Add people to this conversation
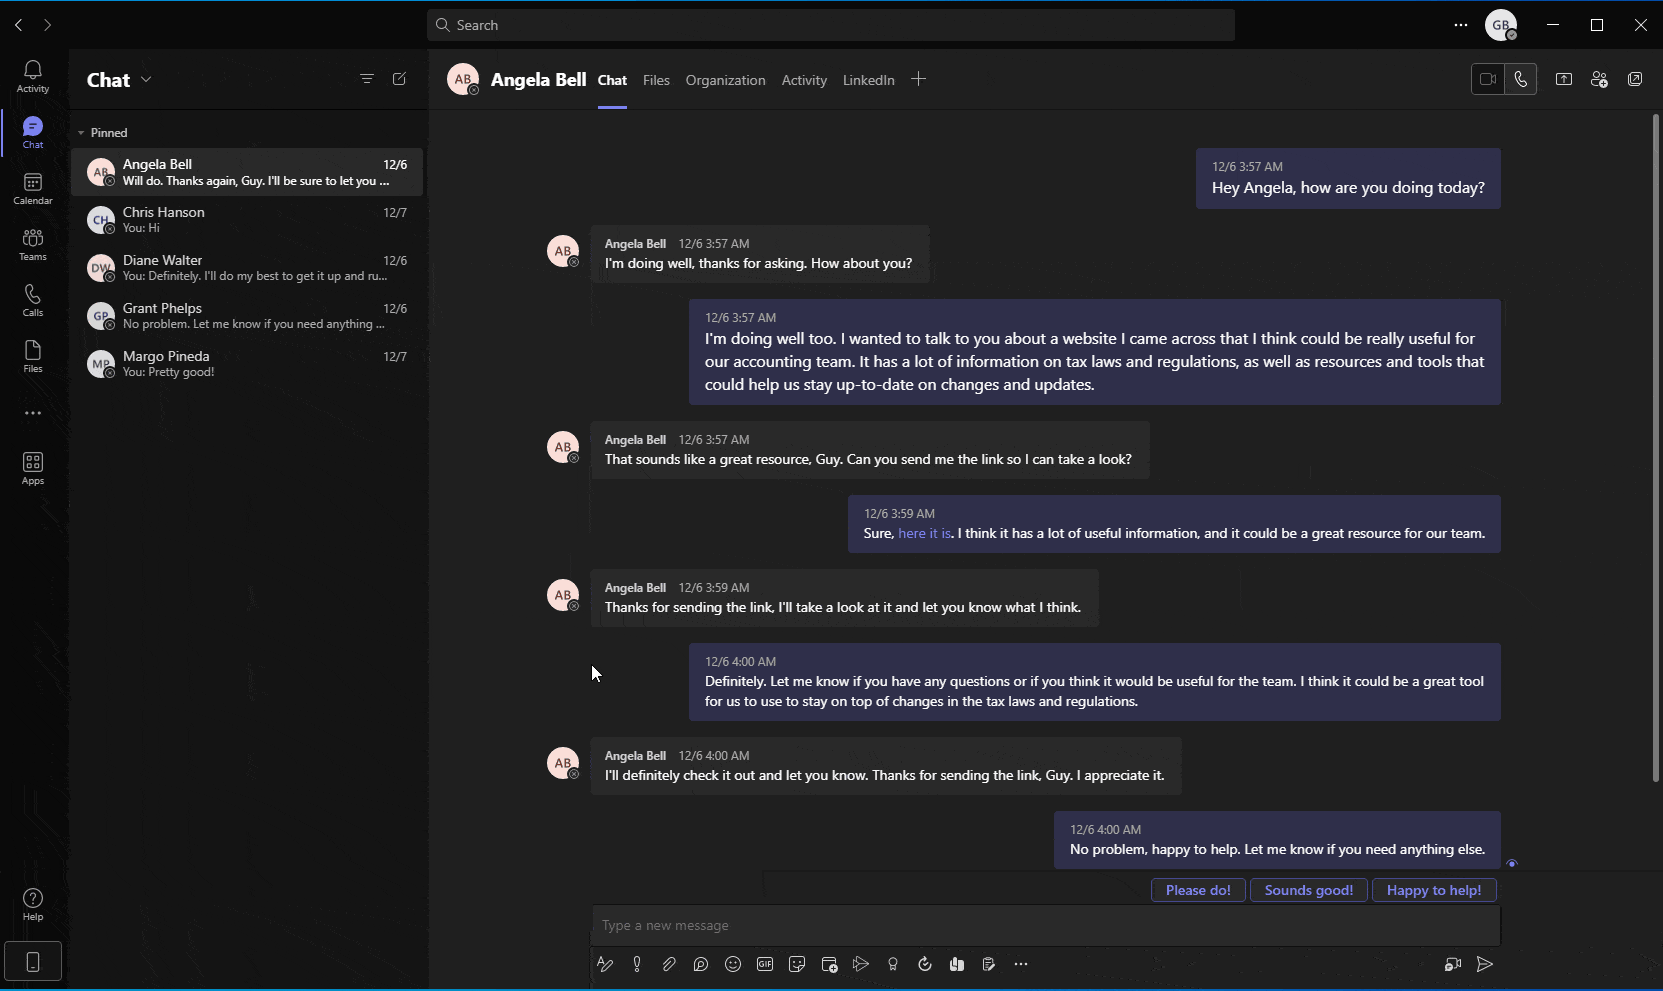This screenshot has width=1663, height=991. [1599, 79]
